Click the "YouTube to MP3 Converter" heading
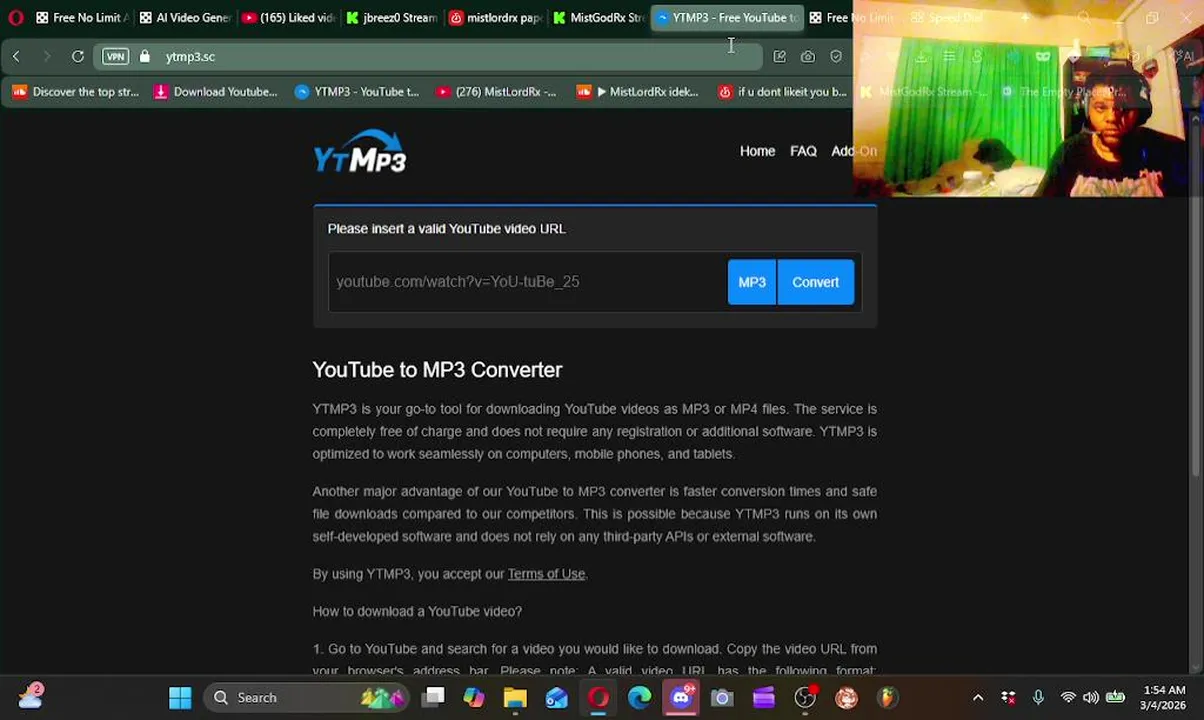This screenshot has width=1204, height=720. 437,370
